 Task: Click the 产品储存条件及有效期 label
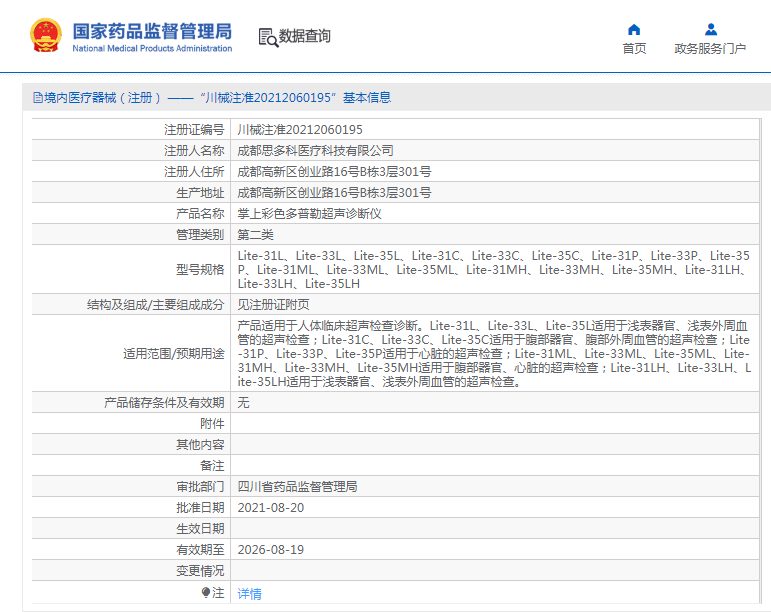click(164, 403)
